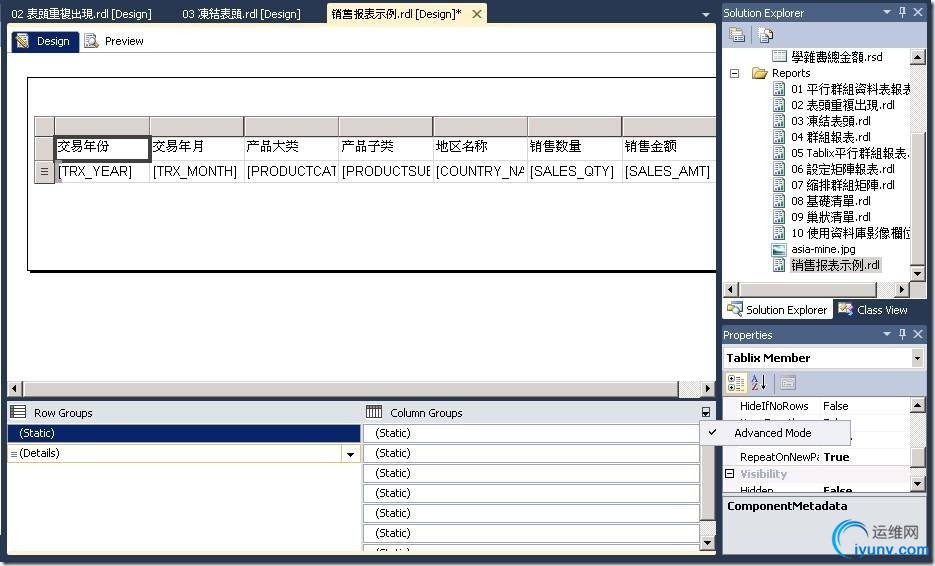935x566 pixels.
Task: Select [TRX_YEAR] data cell
Action: click(x=102, y=172)
